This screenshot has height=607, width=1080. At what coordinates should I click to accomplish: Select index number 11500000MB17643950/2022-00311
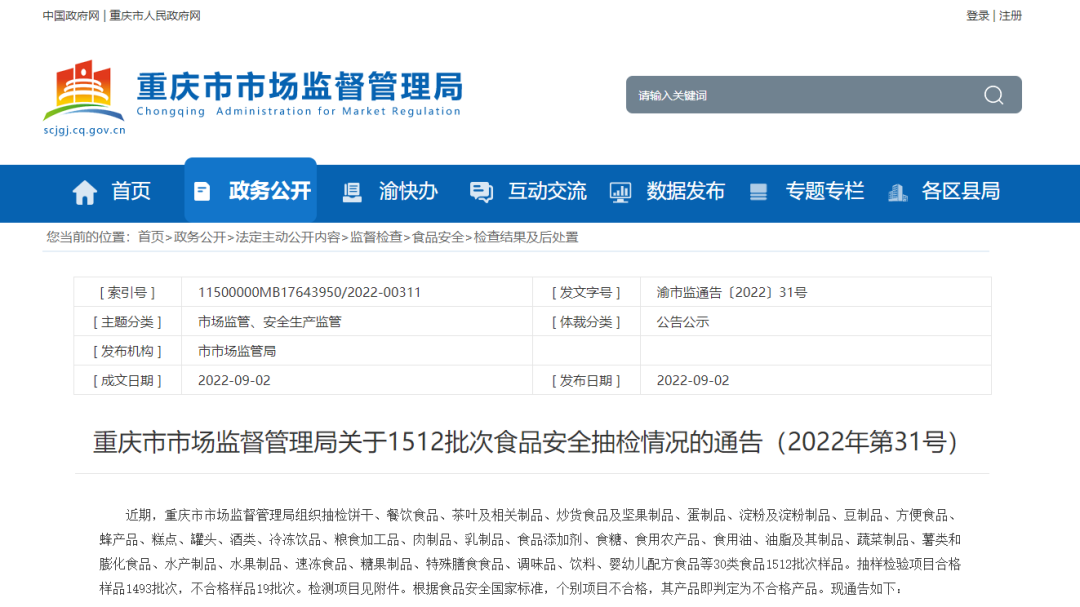click(x=309, y=292)
